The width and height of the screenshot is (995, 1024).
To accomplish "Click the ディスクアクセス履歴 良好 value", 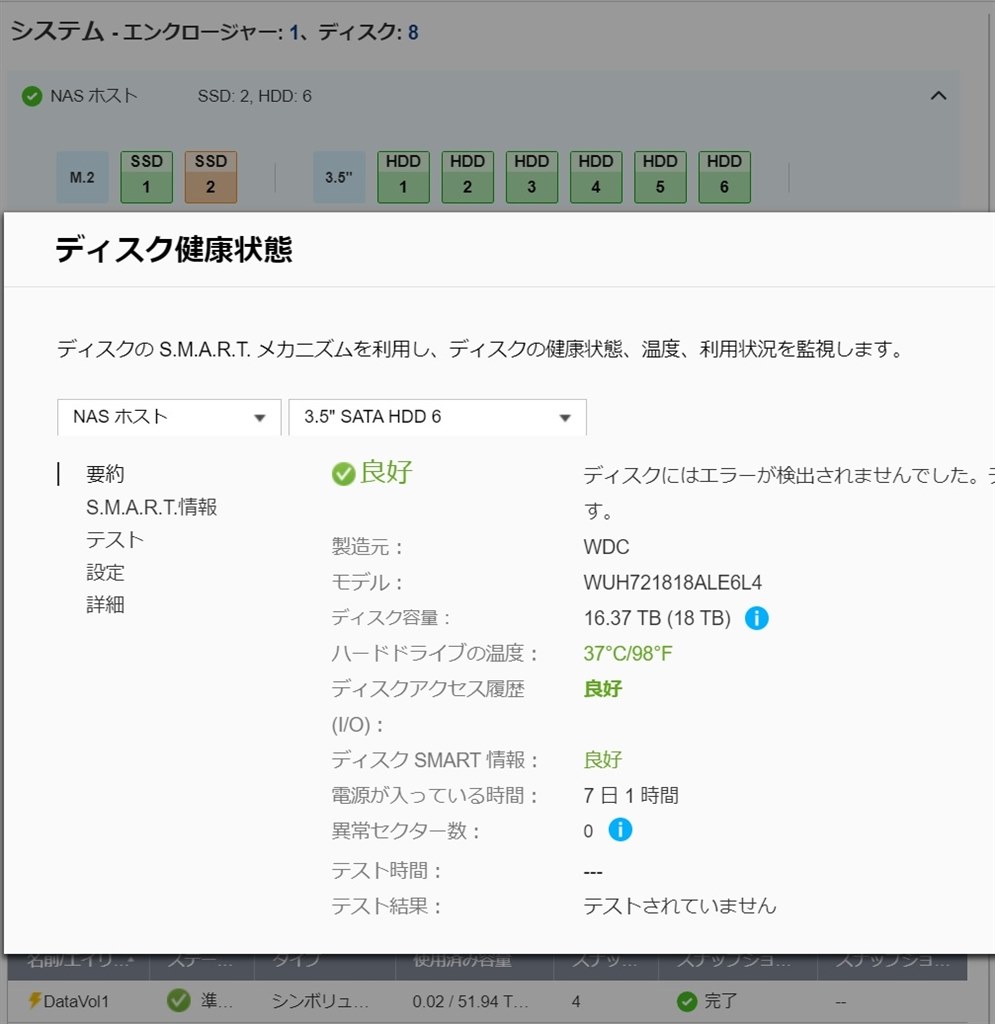I will 603,688.
